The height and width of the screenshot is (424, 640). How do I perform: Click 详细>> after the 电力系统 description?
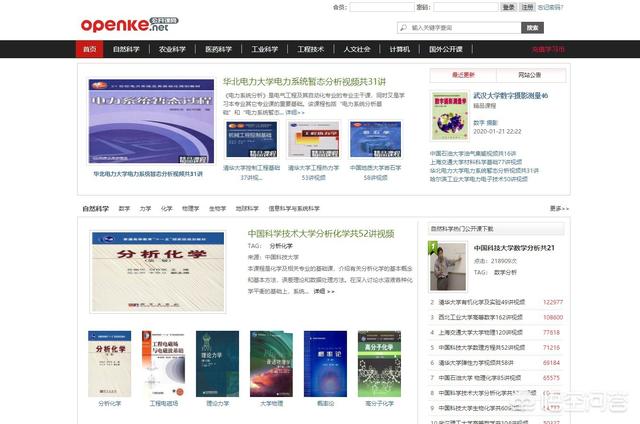pyautogui.click(x=295, y=112)
